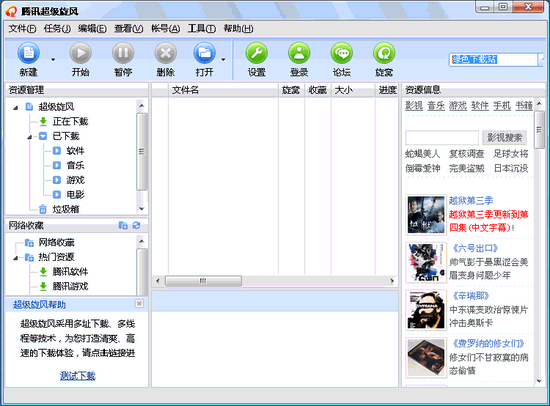The height and width of the screenshot is (406, 550).
Task: Open the 垃圾箱 trash item
Action: (x=66, y=209)
